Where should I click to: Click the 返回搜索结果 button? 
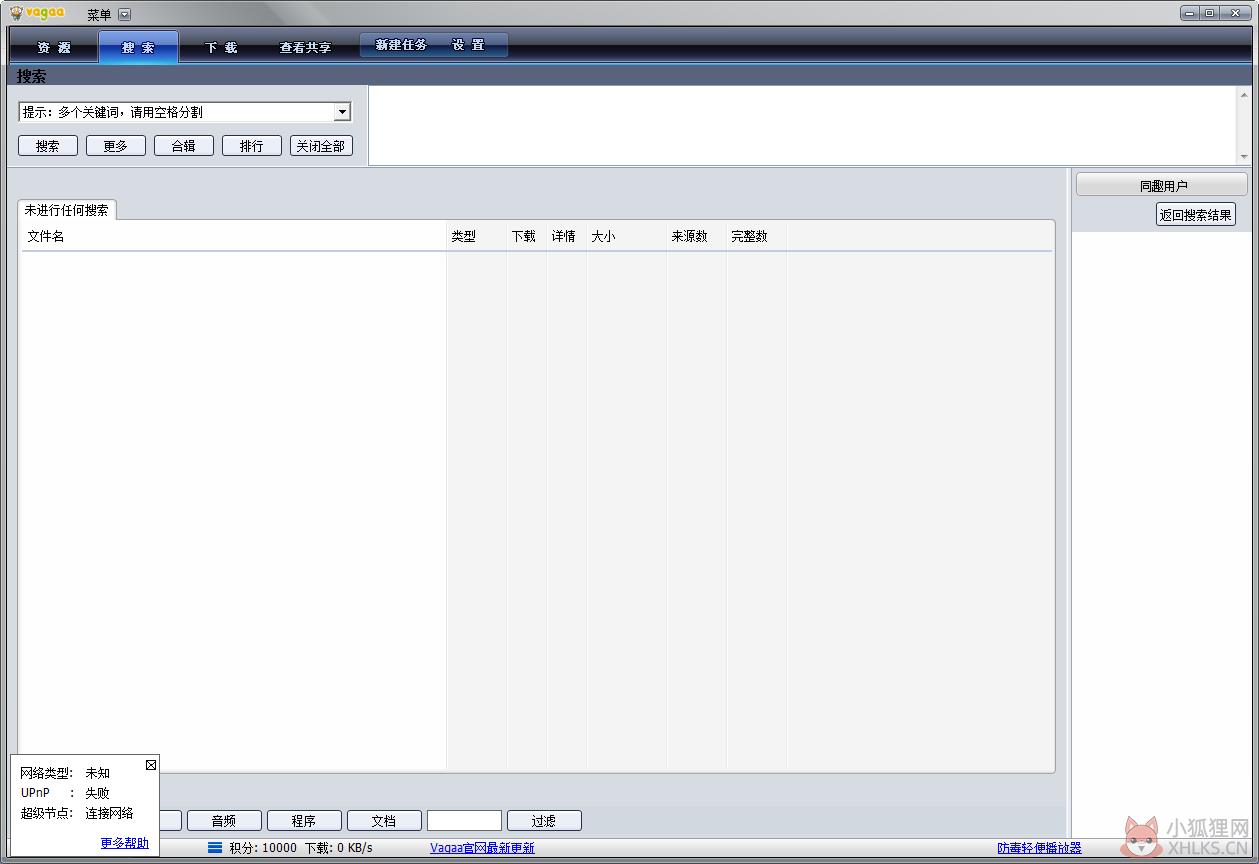click(x=1196, y=214)
